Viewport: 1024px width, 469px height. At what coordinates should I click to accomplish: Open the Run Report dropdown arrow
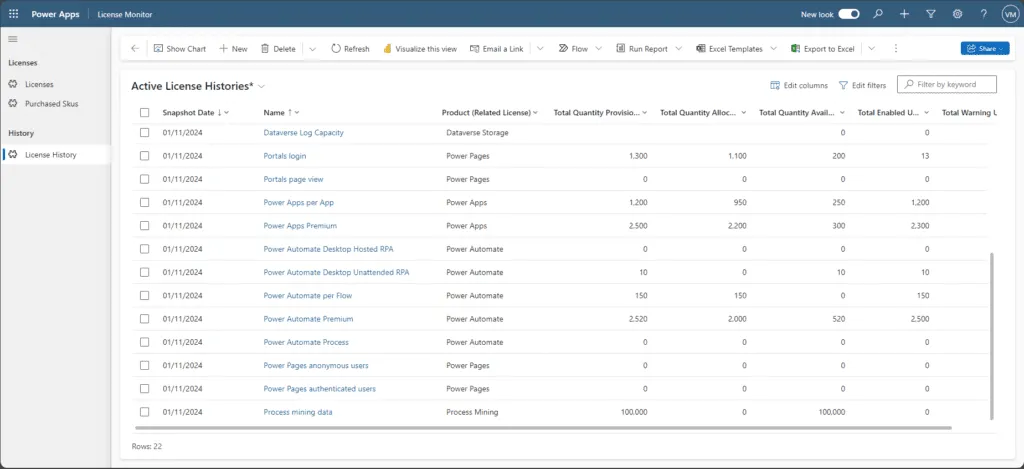tap(679, 48)
